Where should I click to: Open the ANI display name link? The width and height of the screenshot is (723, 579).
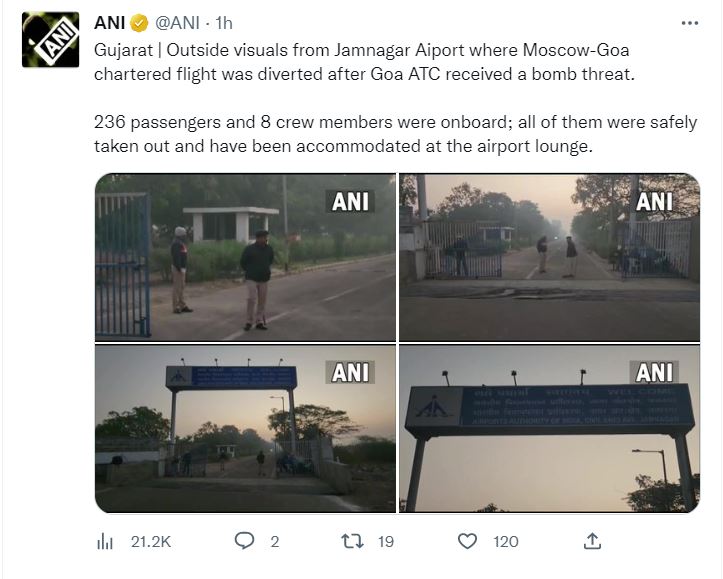pyautogui.click(x=109, y=23)
